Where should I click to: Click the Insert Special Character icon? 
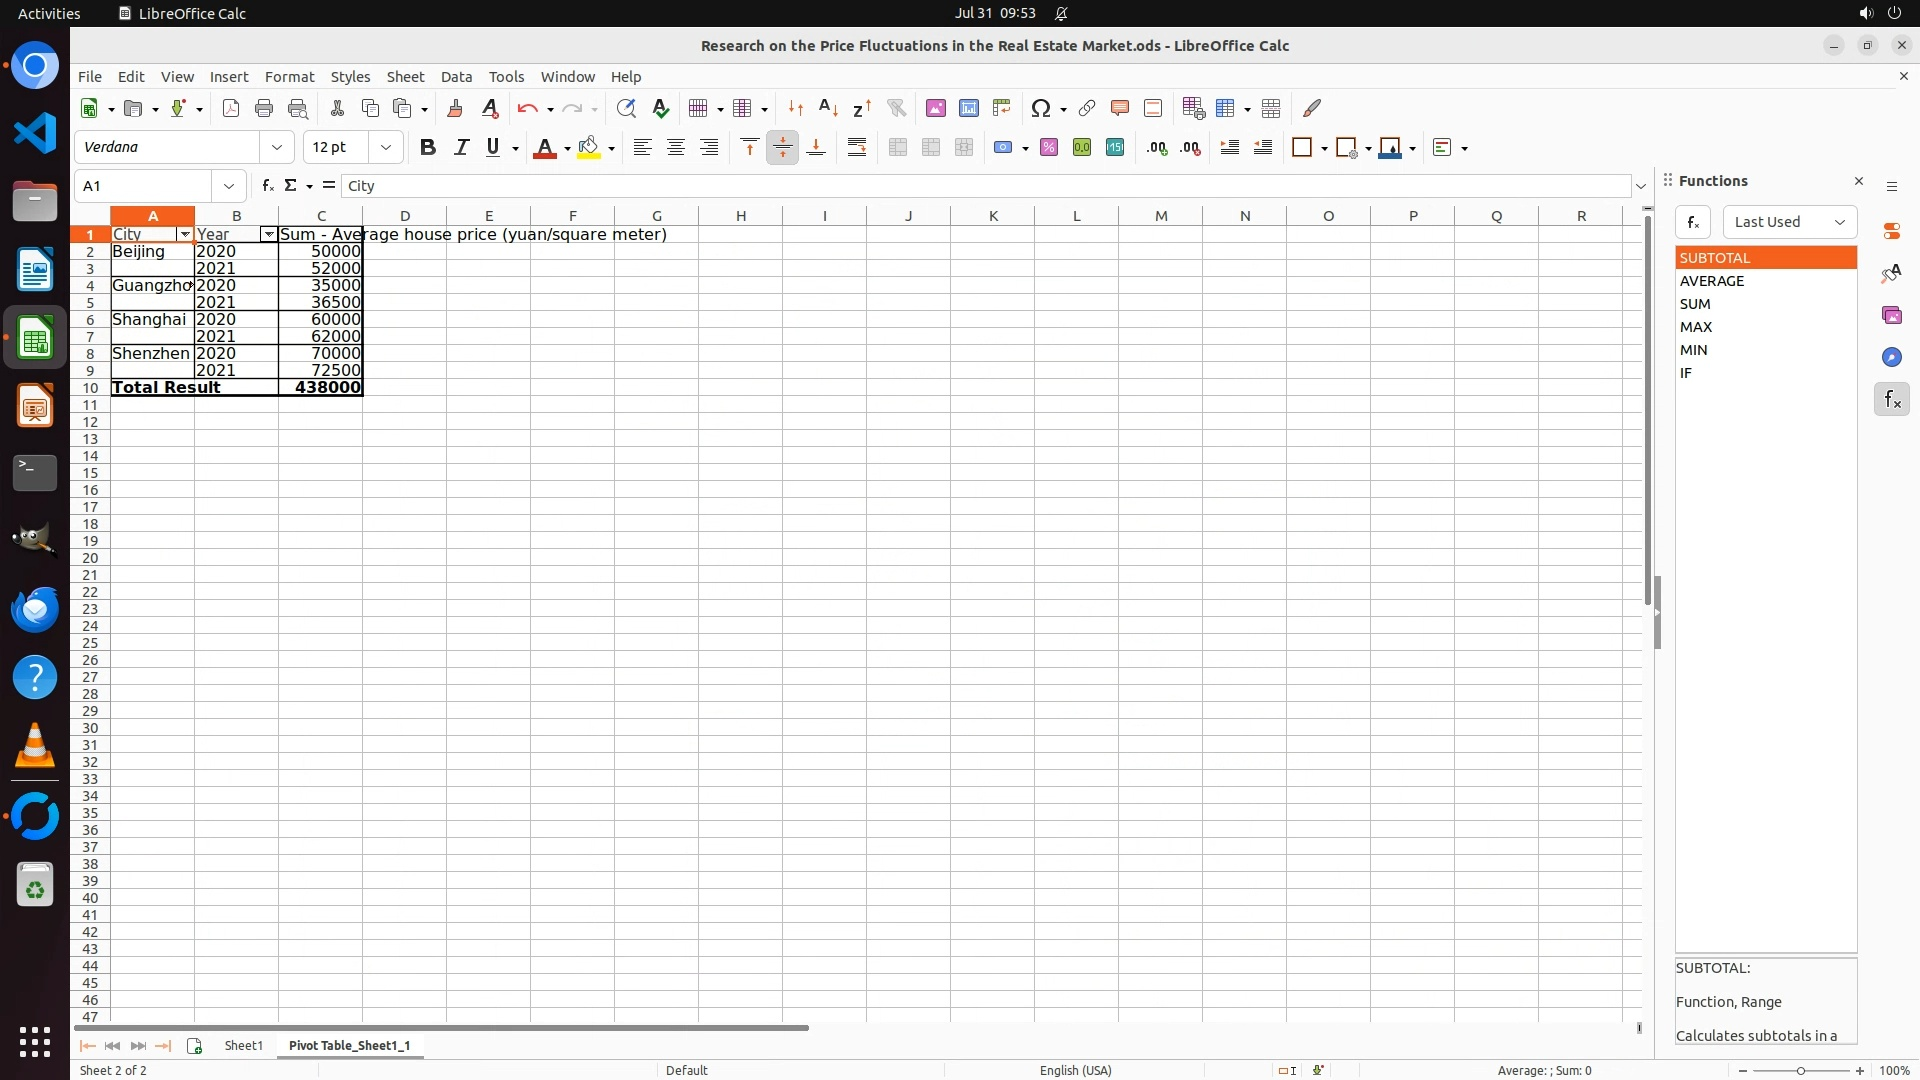(1041, 108)
